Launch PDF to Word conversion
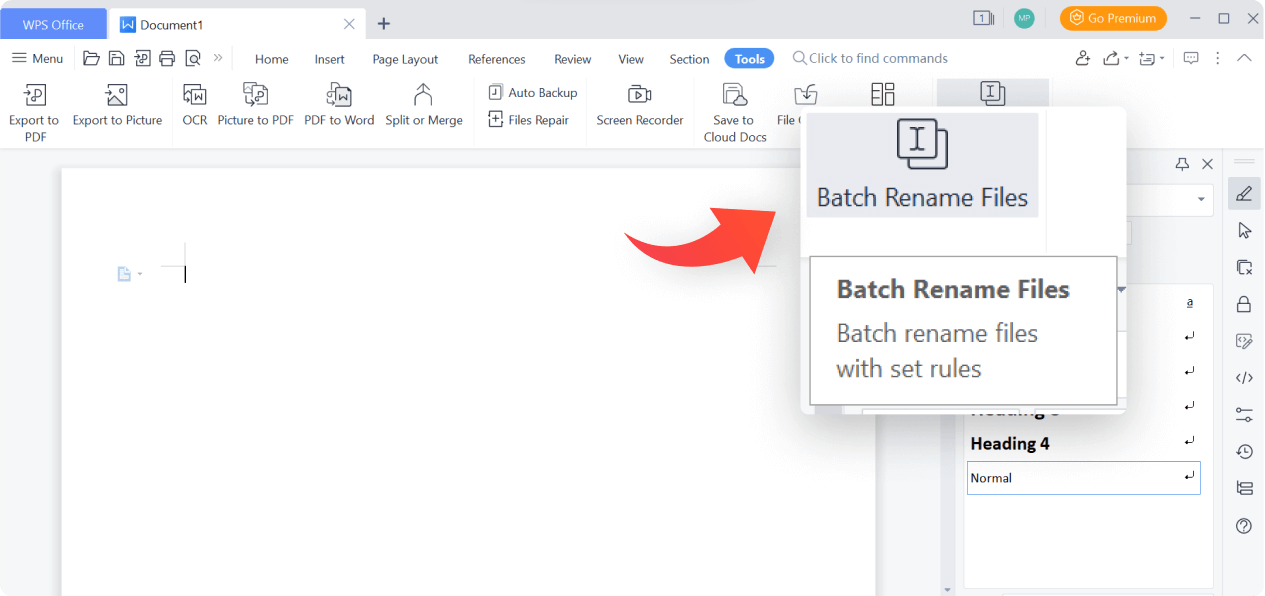Image resolution: width=1265 pixels, height=596 pixels. (339, 103)
